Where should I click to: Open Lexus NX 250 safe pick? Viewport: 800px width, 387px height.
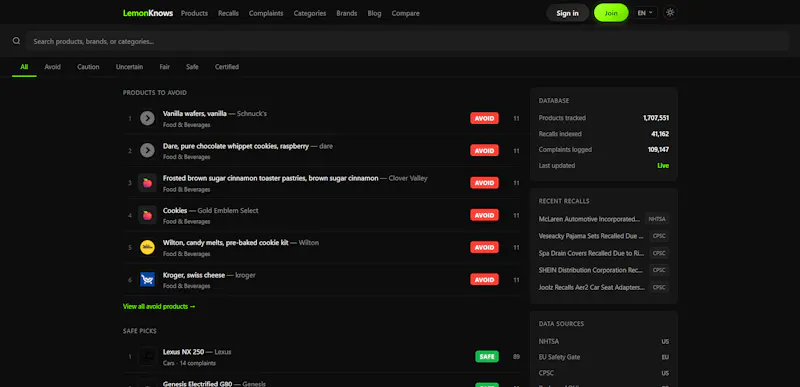point(183,351)
